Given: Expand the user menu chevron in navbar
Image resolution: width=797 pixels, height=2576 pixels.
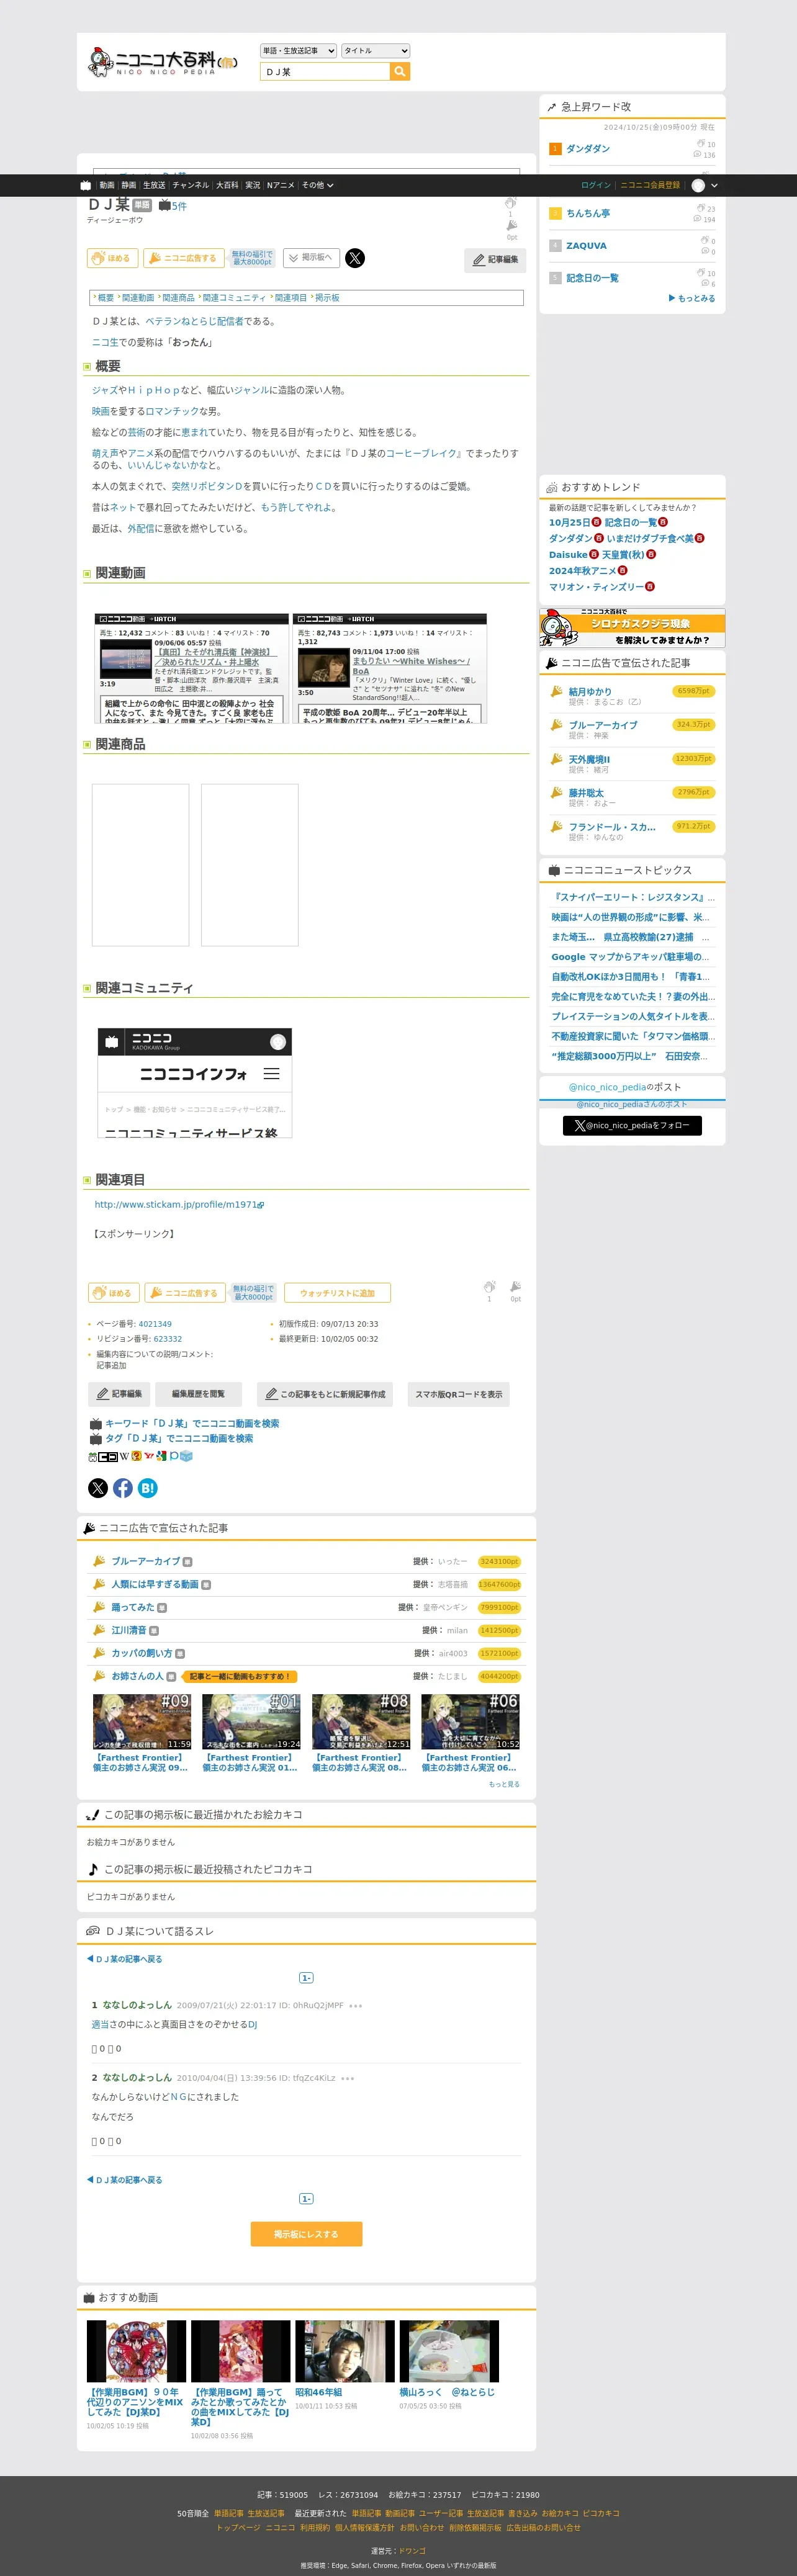Looking at the screenshot, I should pos(714,185).
